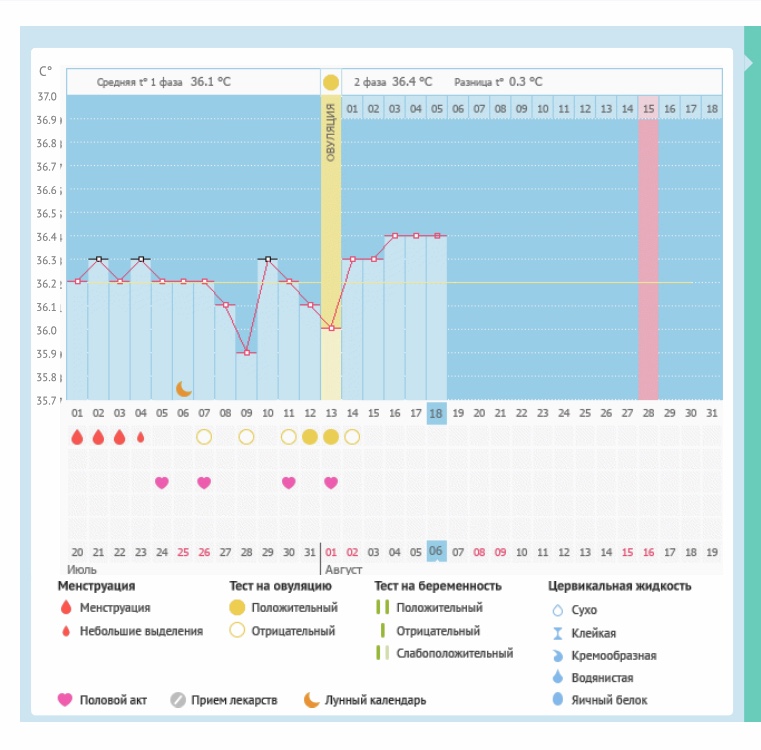Click the empty ovulation test circle on day 07
Image resolution: width=761 pixels, height=750 pixels.
pos(204,437)
